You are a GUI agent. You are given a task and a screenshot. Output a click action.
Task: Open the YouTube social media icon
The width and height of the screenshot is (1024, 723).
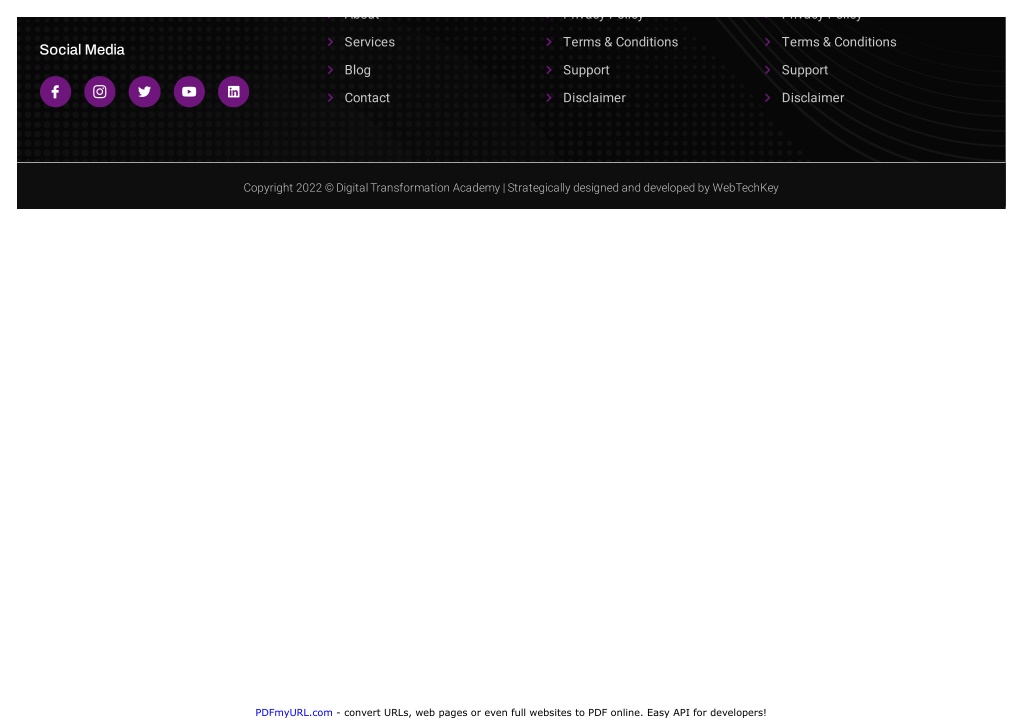coord(189,91)
